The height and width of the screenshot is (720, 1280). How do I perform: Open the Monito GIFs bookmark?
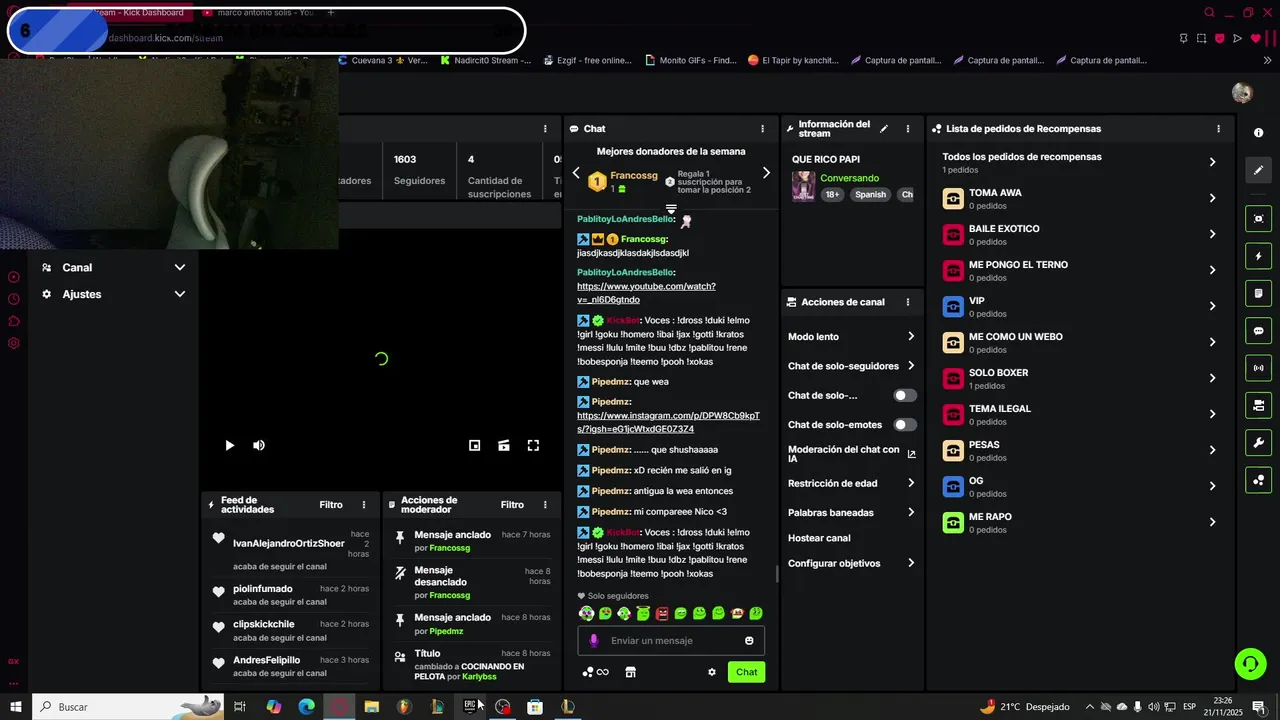[691, 60]
